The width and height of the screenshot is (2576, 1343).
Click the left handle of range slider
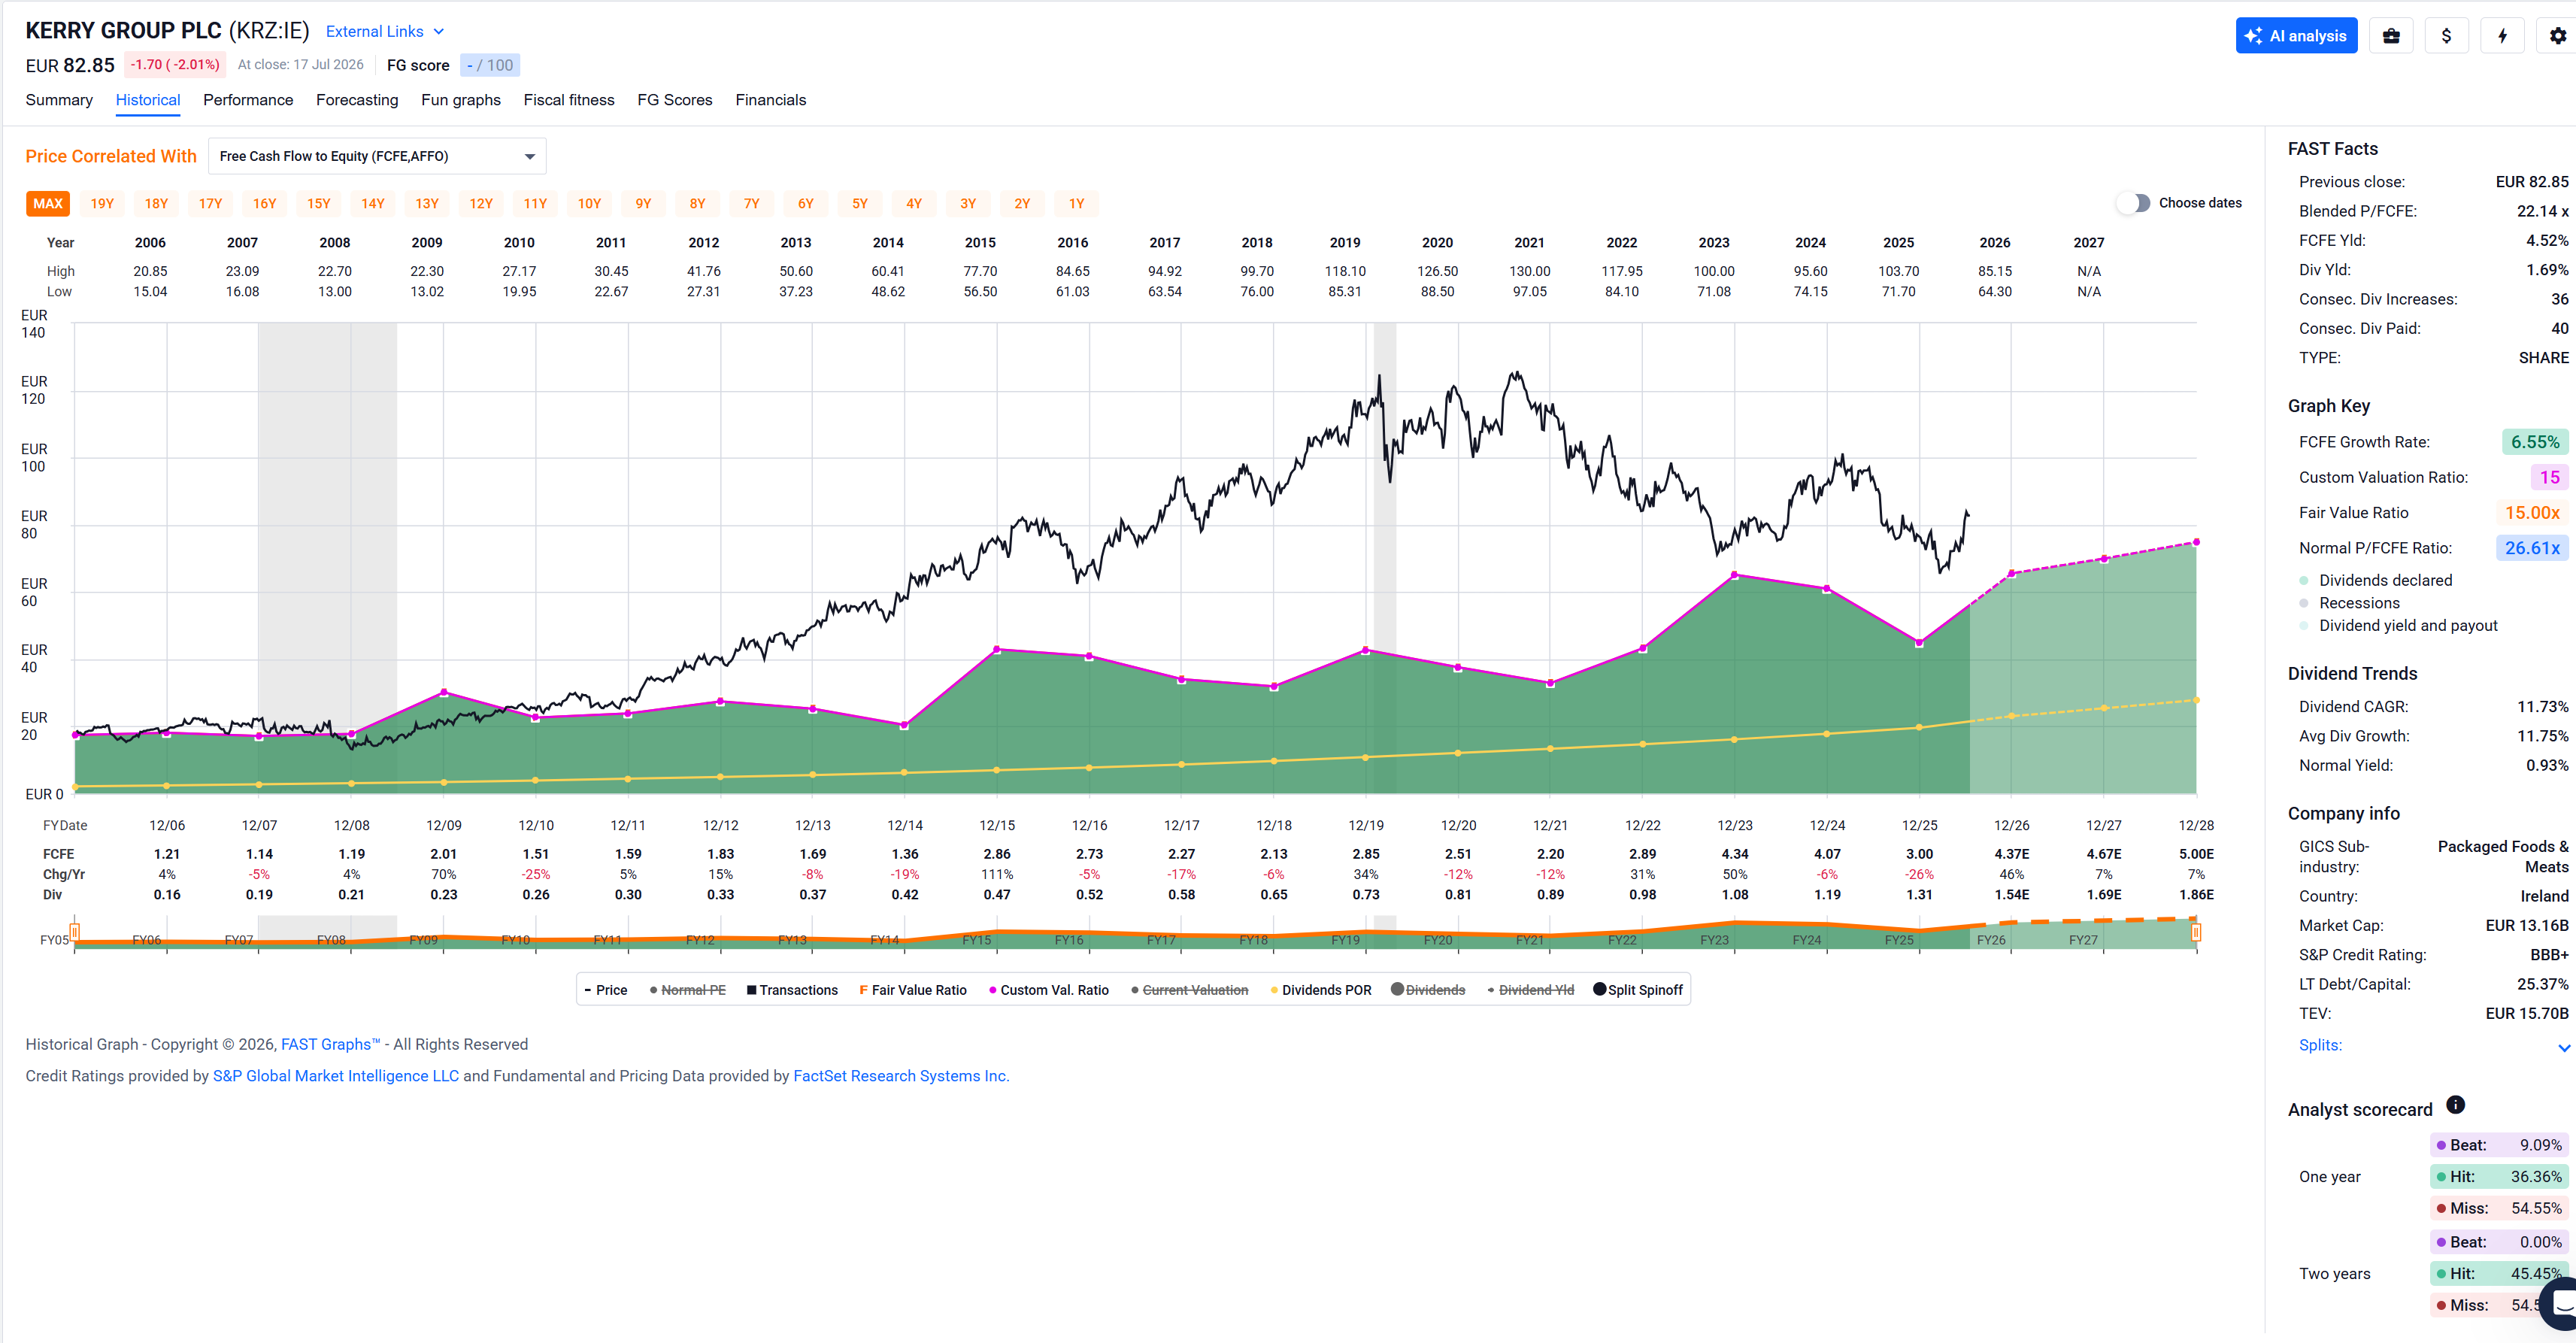pos(74,932)
